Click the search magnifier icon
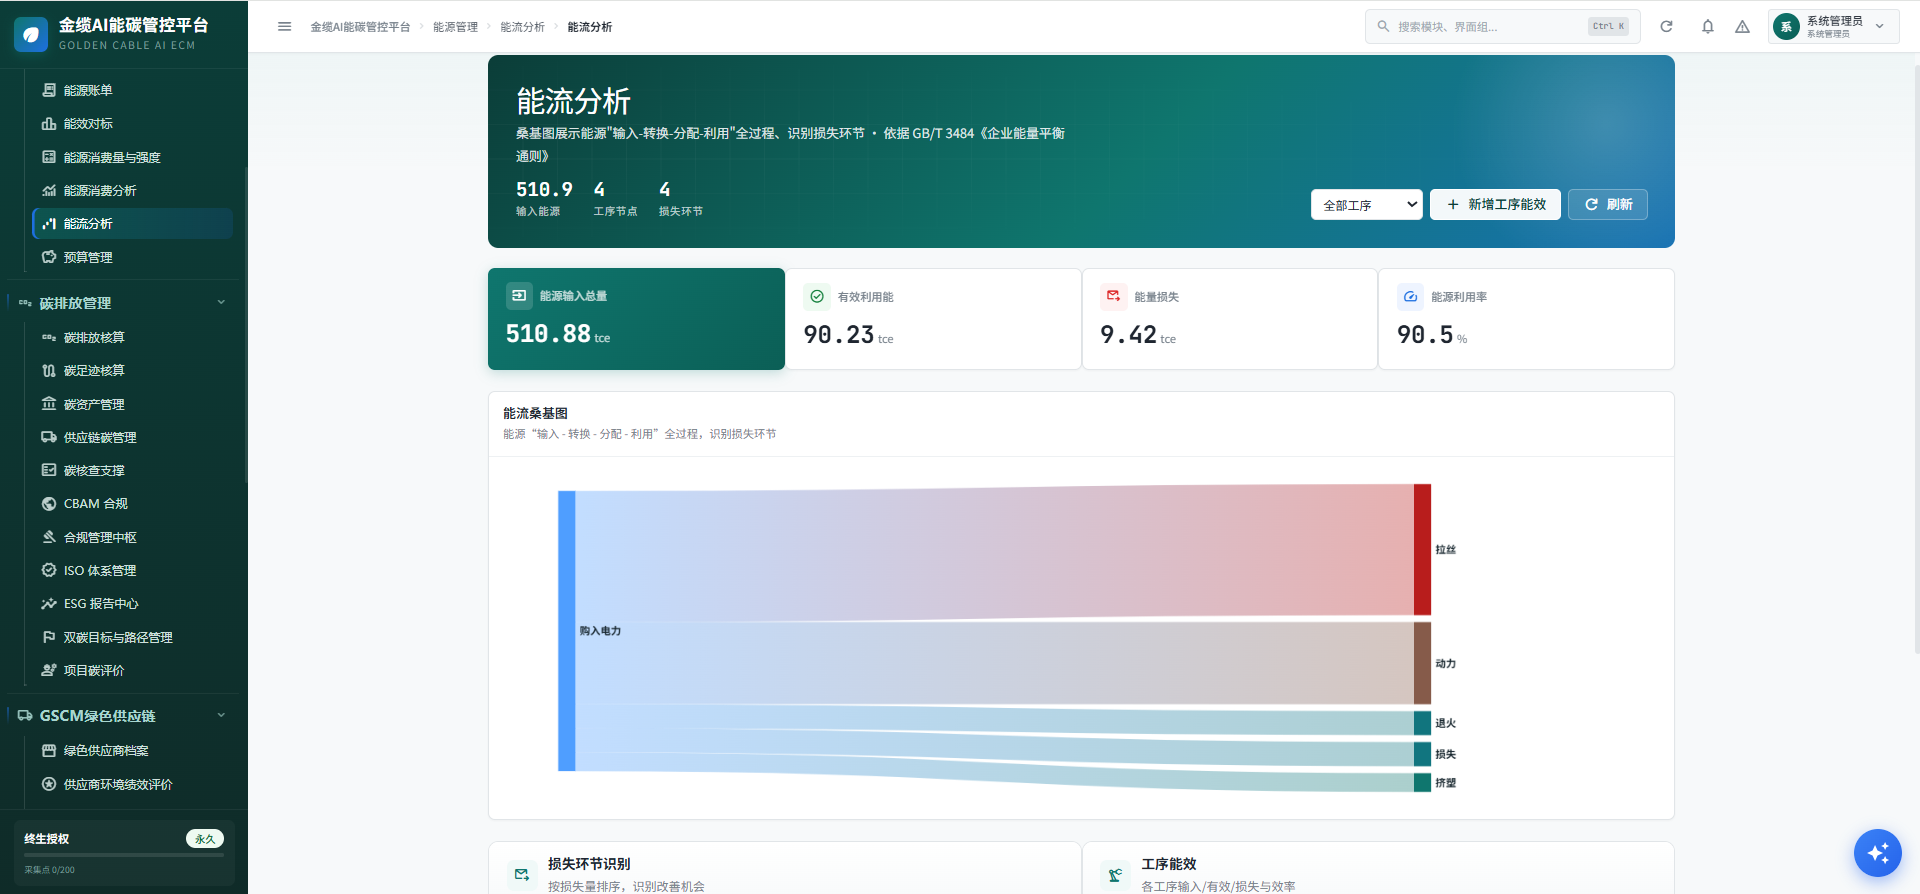This screenshot has width=1920, height=894. [1383, 27]
